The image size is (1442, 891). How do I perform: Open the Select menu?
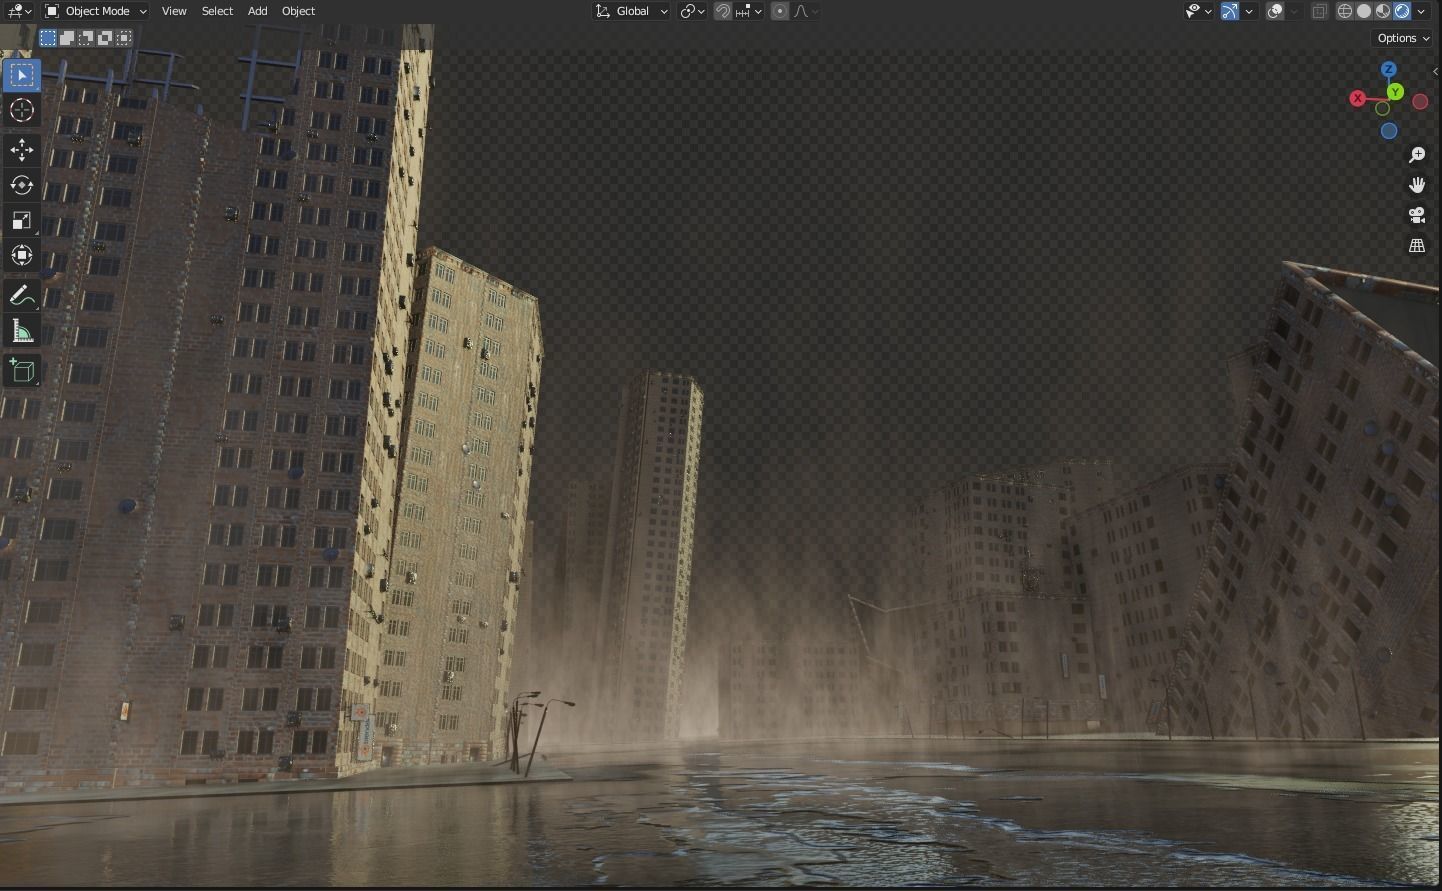[x=217, y=11]
